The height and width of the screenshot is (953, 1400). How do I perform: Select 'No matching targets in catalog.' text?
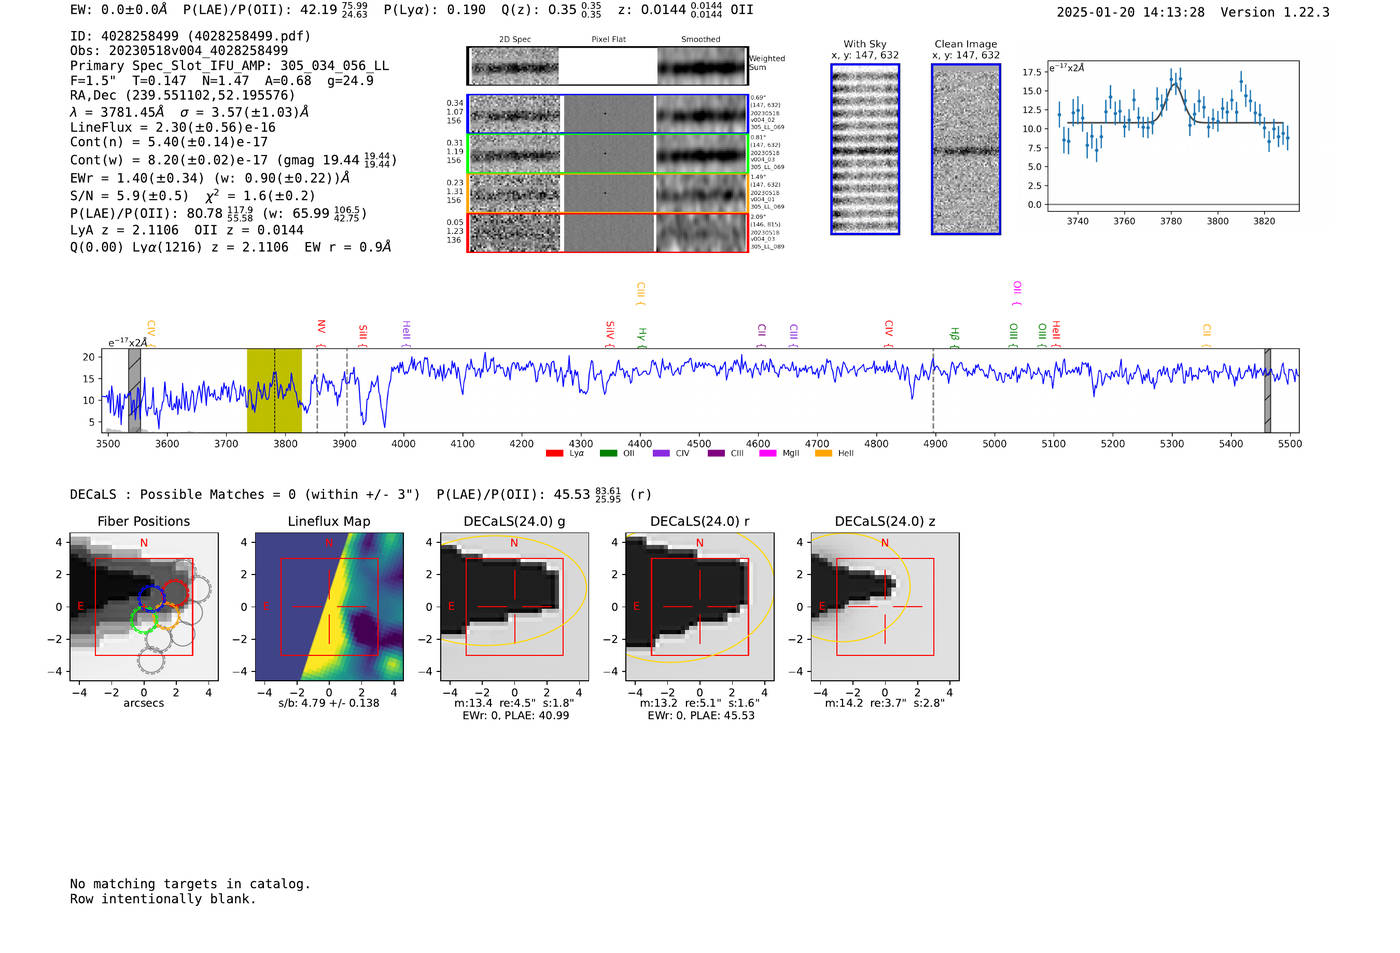190,884
